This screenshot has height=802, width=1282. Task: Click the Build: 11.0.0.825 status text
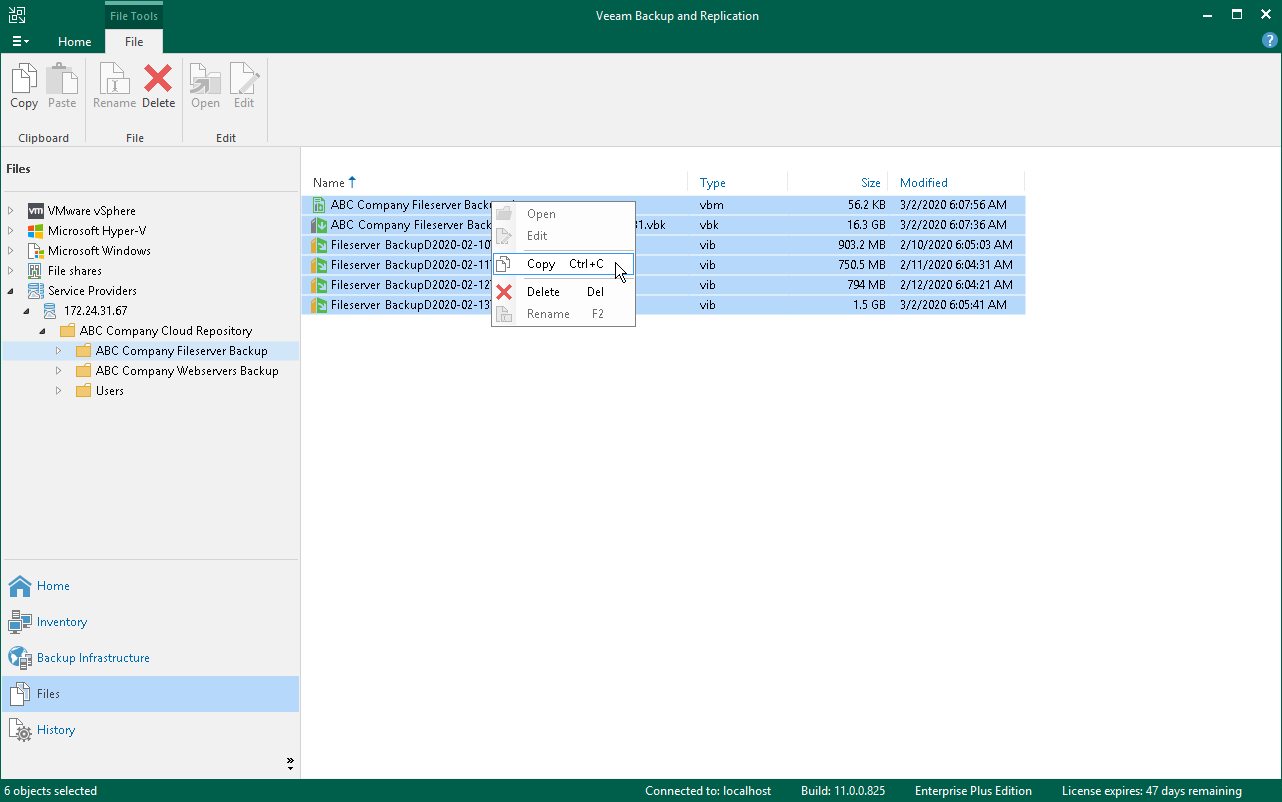tap(843, 791)
